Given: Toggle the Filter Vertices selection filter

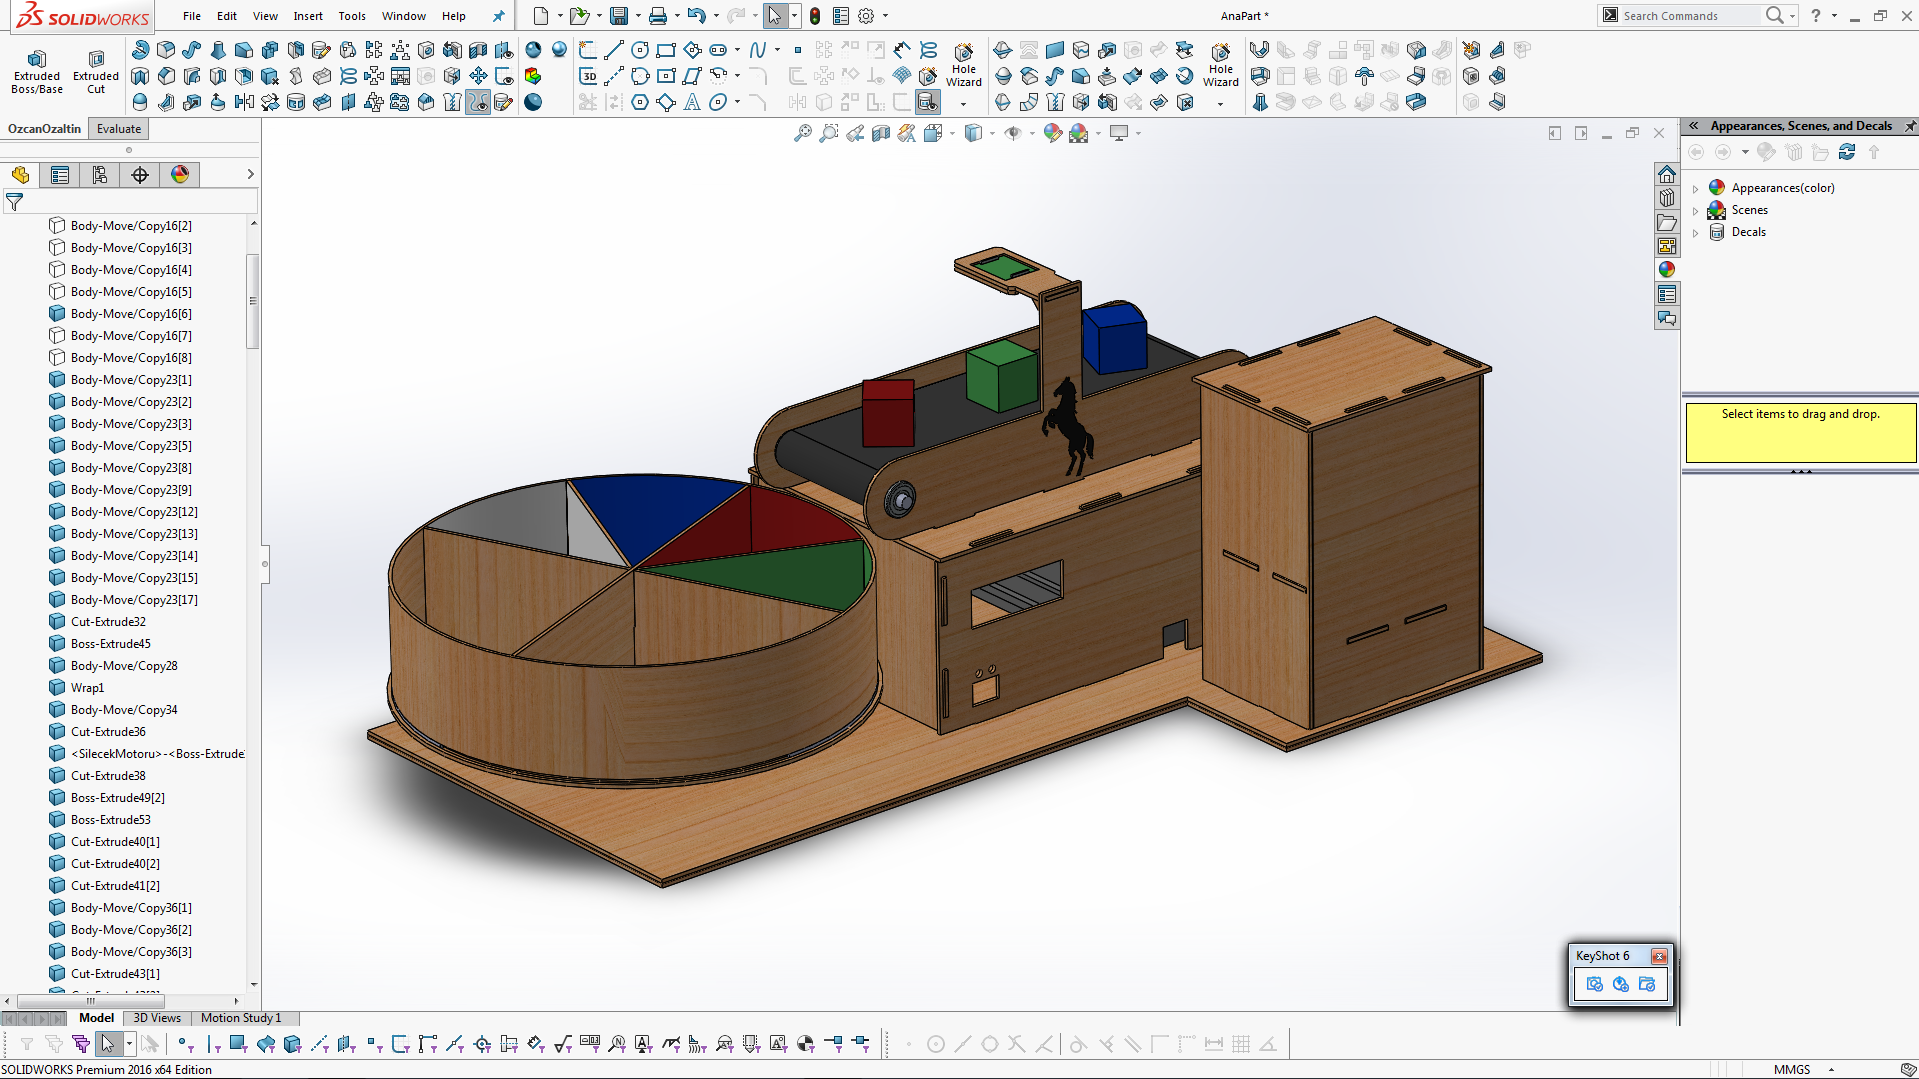Looking at the screenshot, I should pyautogui.click(x=185, y=1044).
